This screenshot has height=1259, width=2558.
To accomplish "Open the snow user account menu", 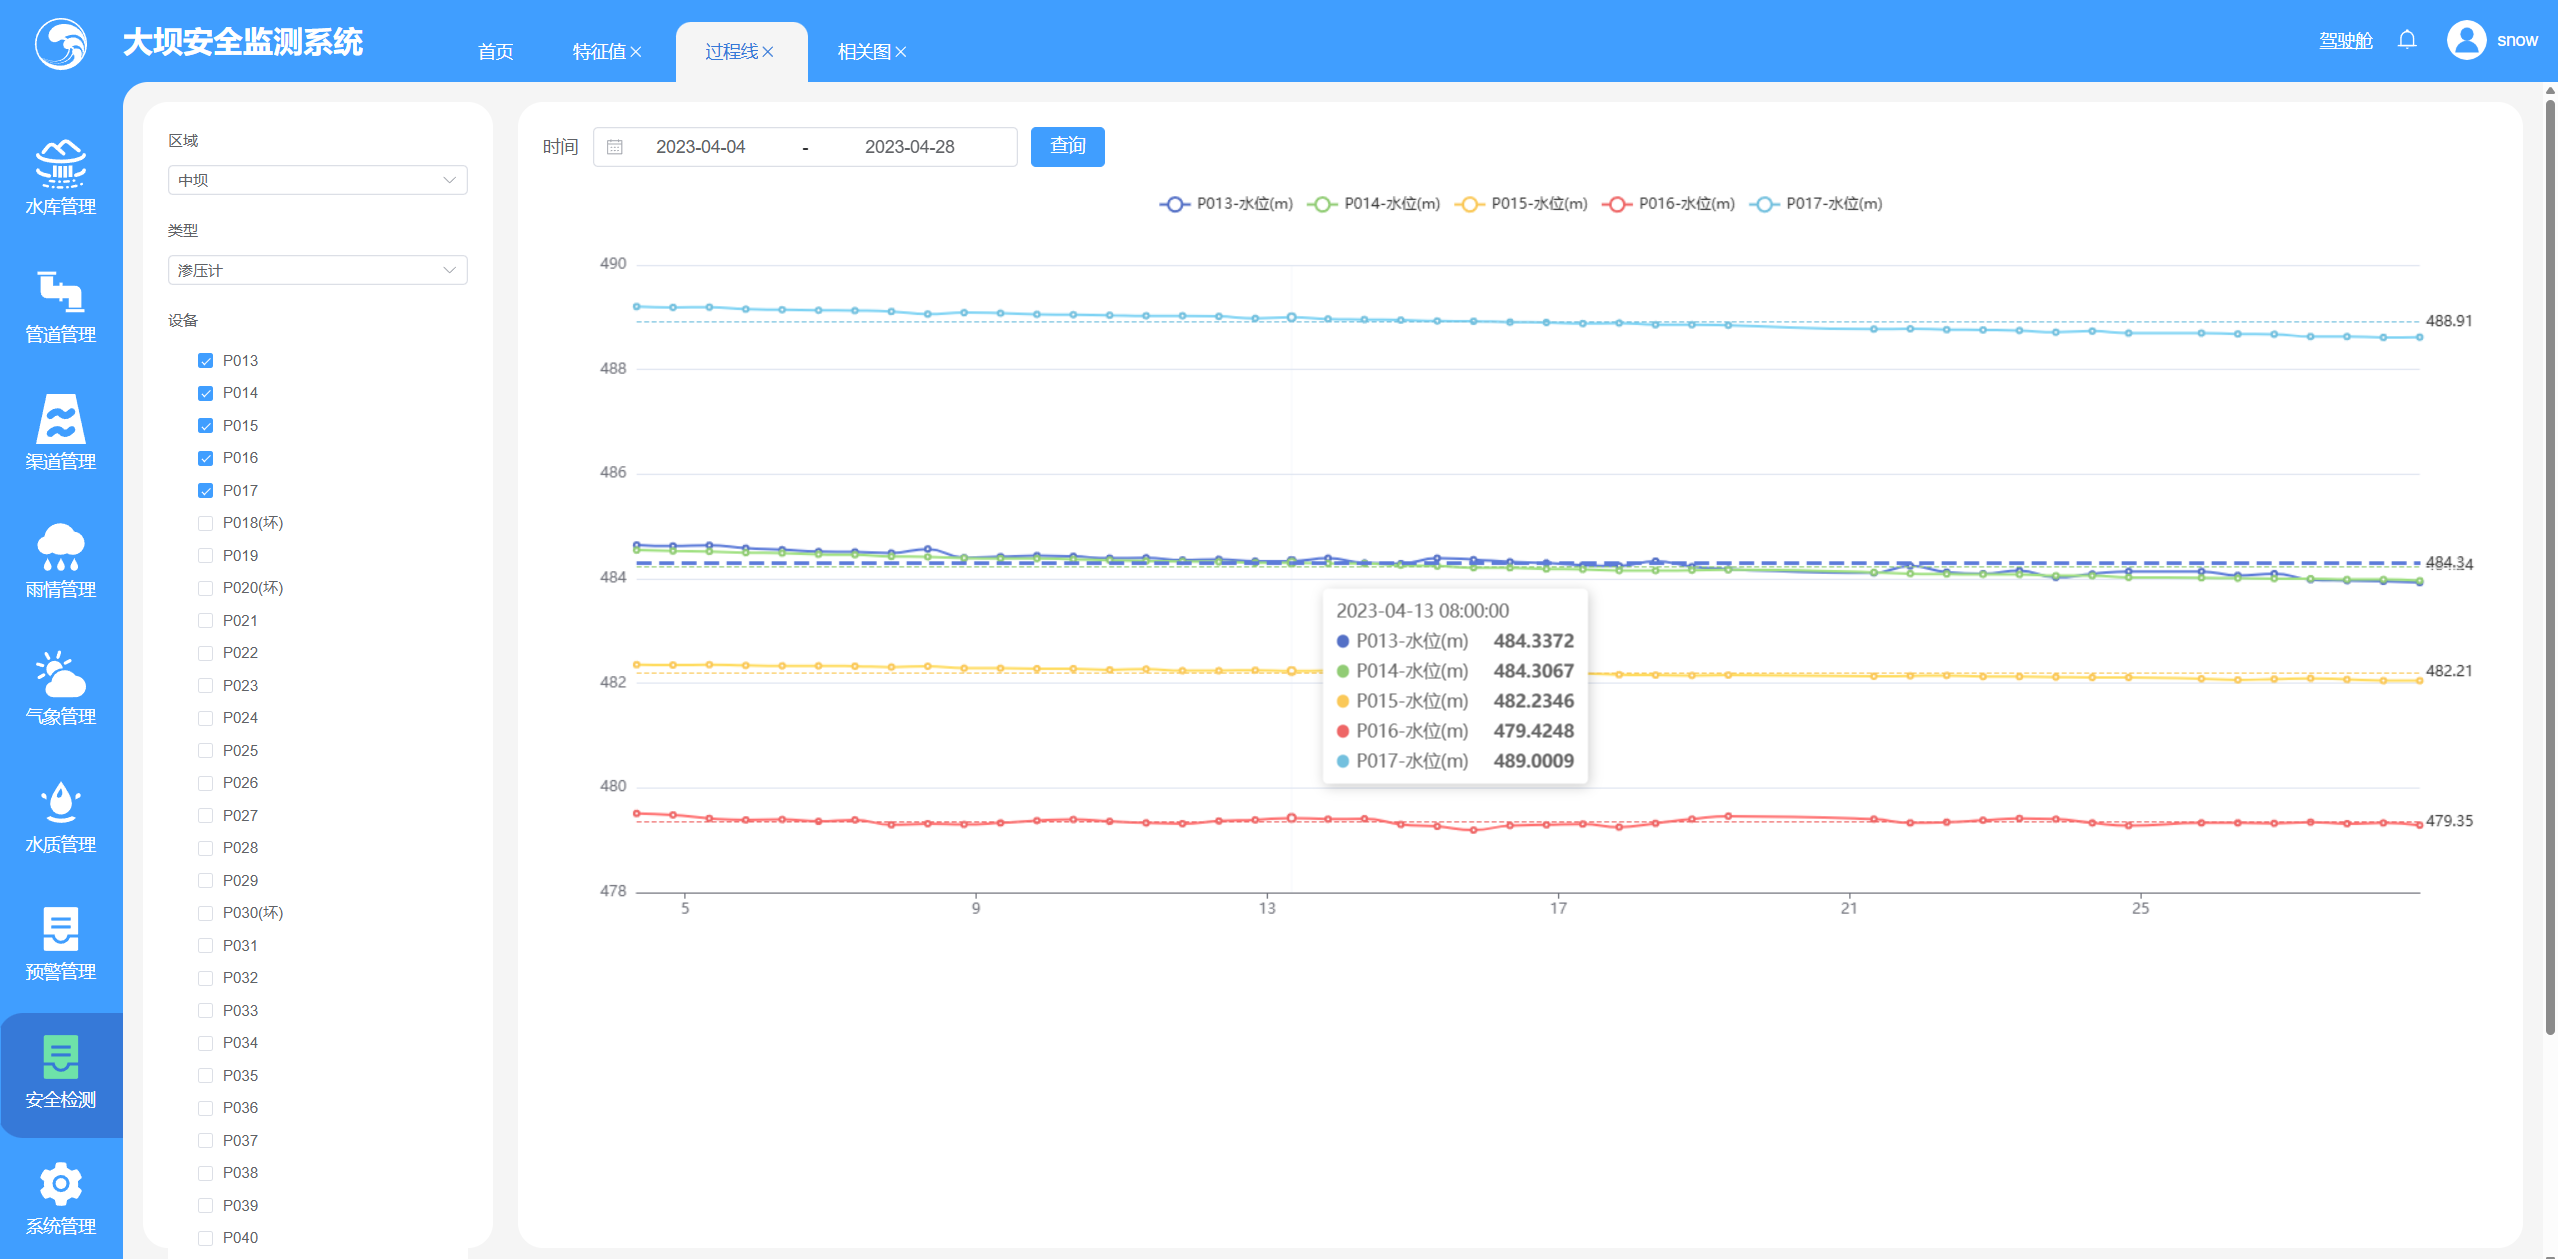I will pos(2492,40).
